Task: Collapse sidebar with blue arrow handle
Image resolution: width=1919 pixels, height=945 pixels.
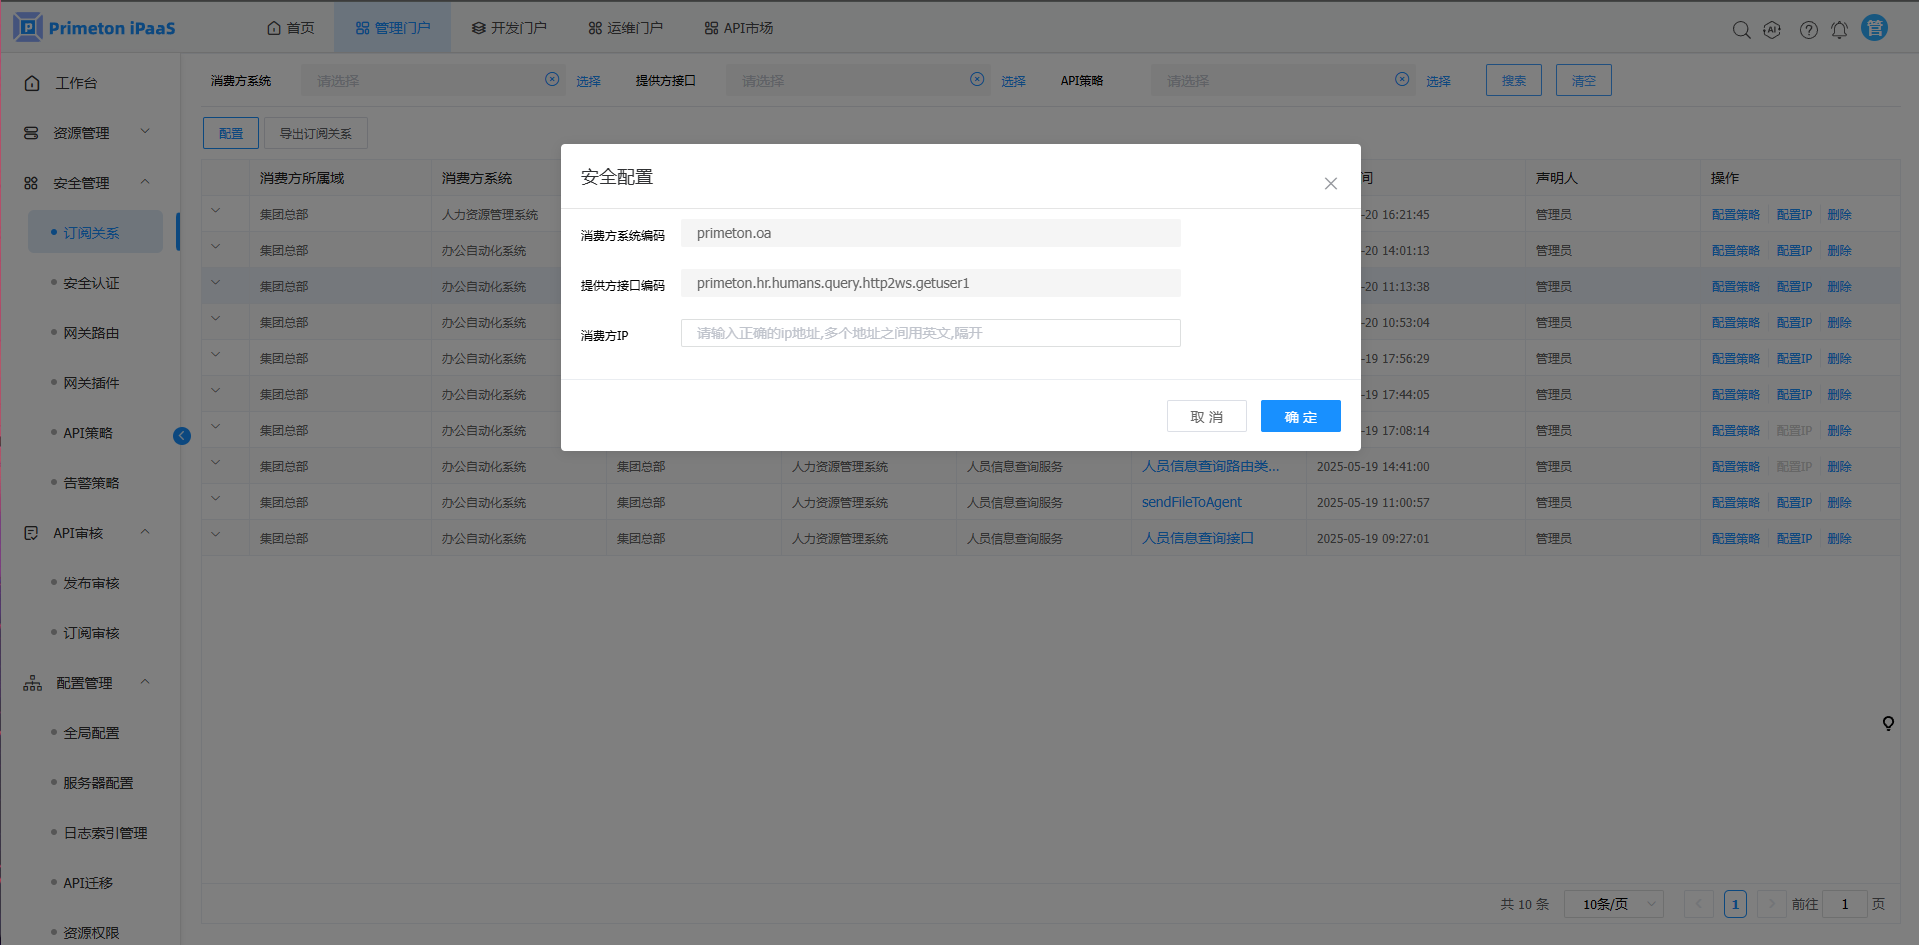Action: (182, 436)
